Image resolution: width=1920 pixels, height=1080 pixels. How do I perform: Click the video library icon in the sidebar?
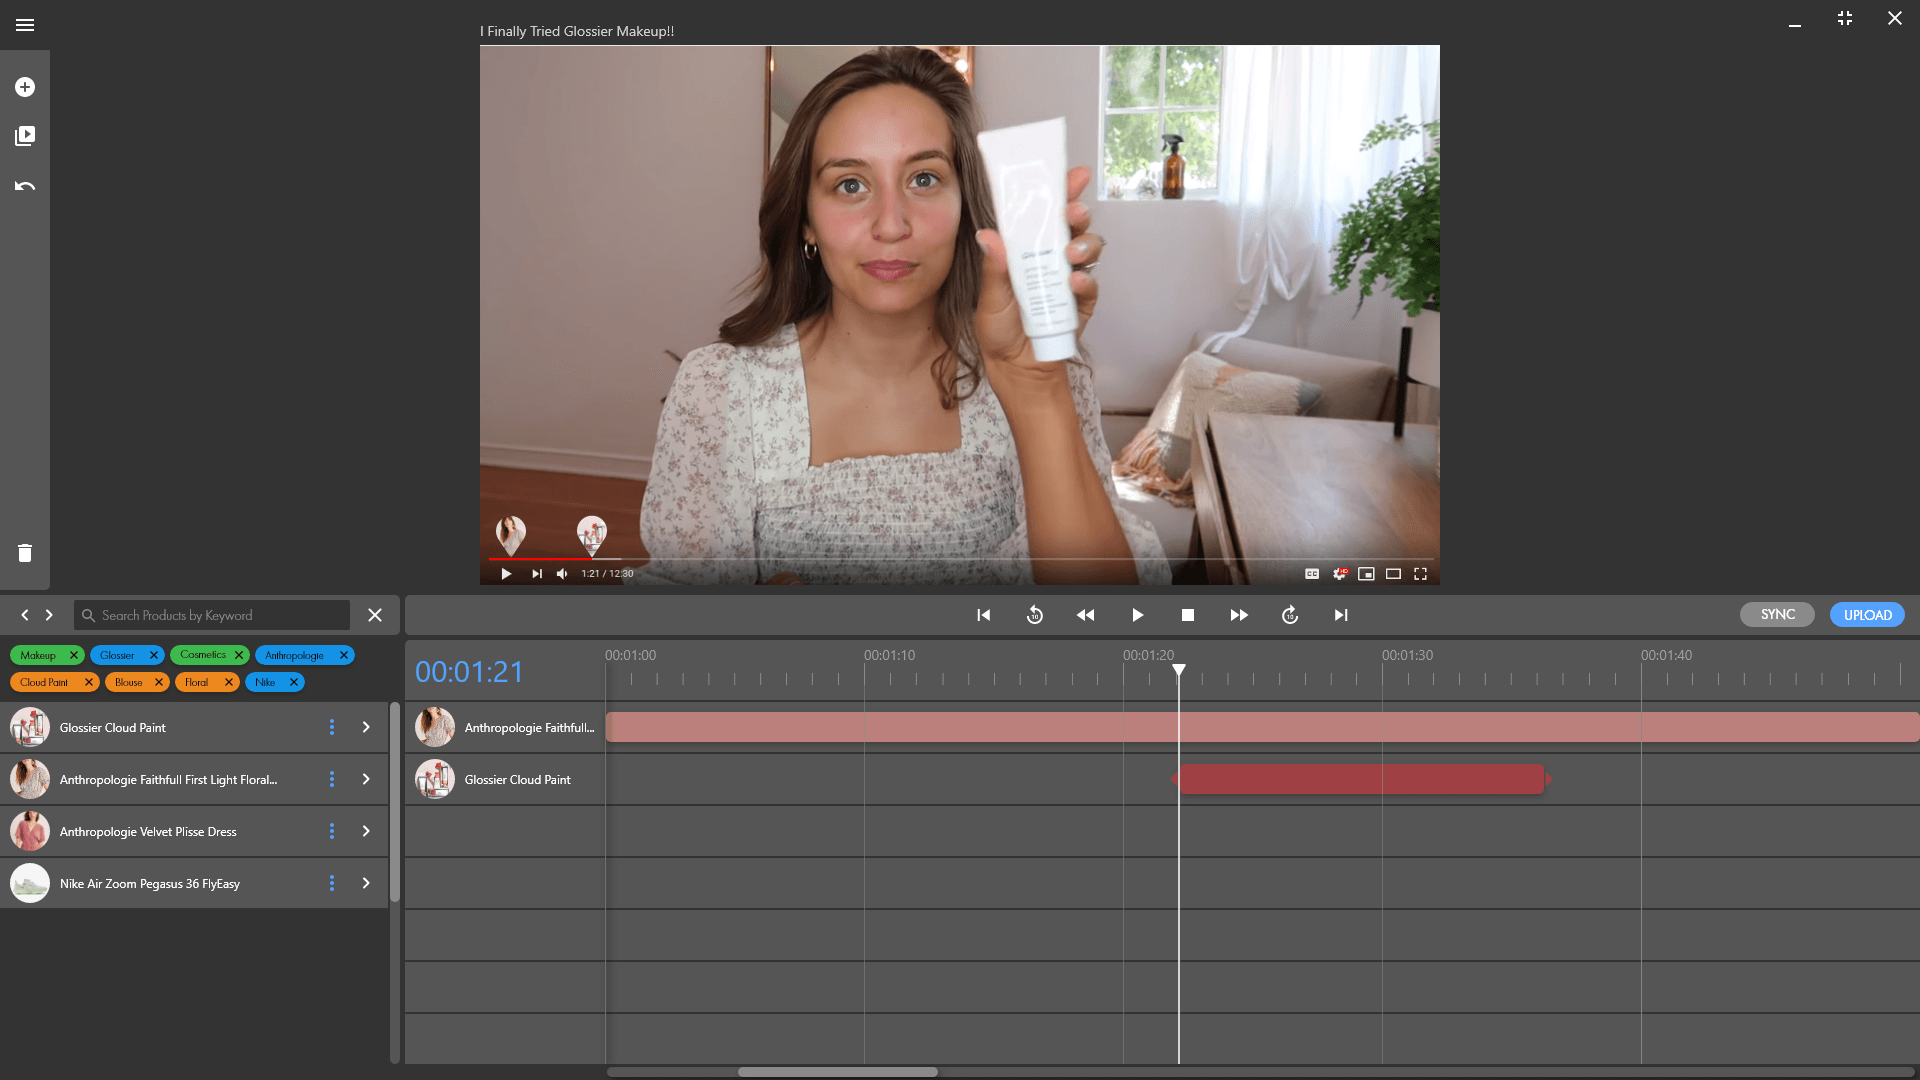click(25, 136)
